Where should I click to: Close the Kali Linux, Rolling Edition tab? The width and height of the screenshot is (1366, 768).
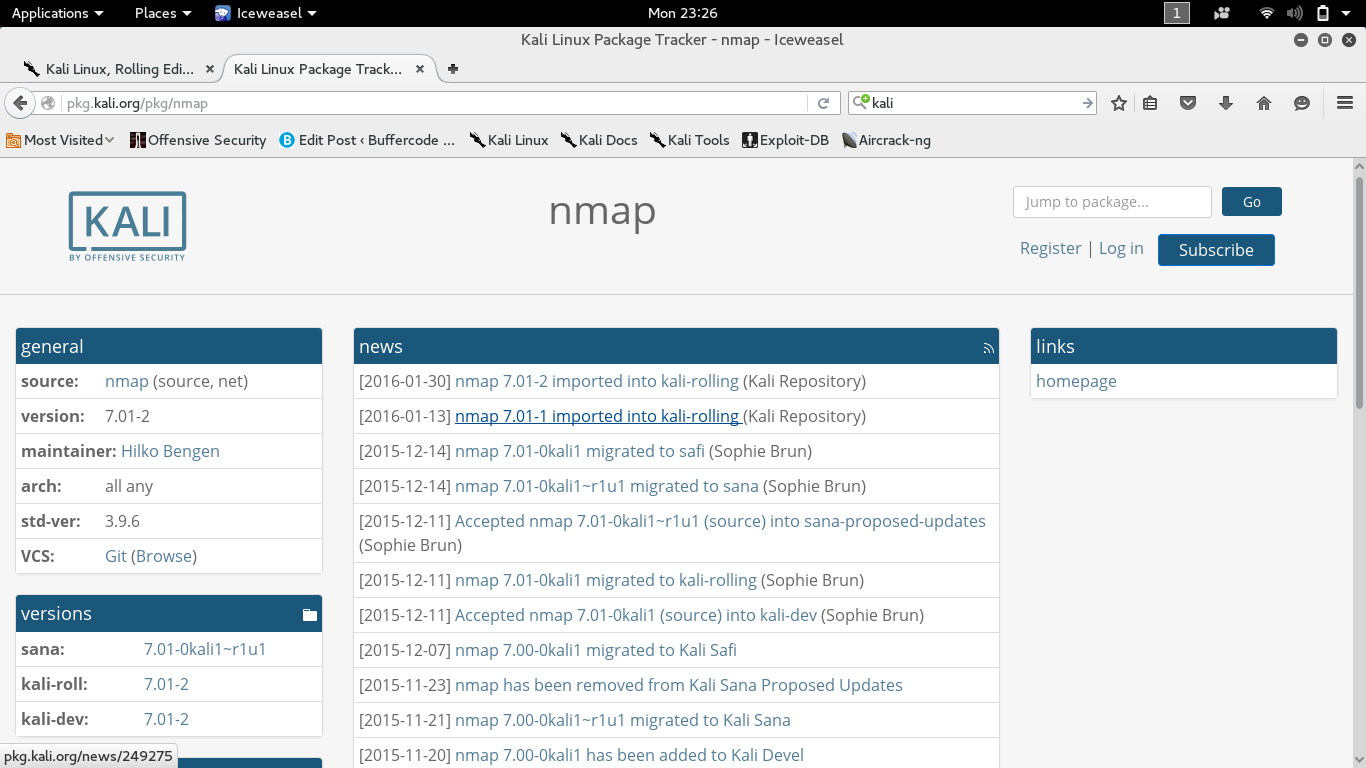click(210, 69)
